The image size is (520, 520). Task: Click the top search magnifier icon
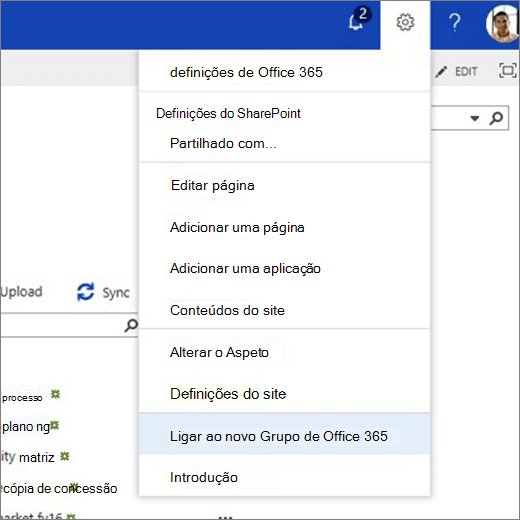496,118
